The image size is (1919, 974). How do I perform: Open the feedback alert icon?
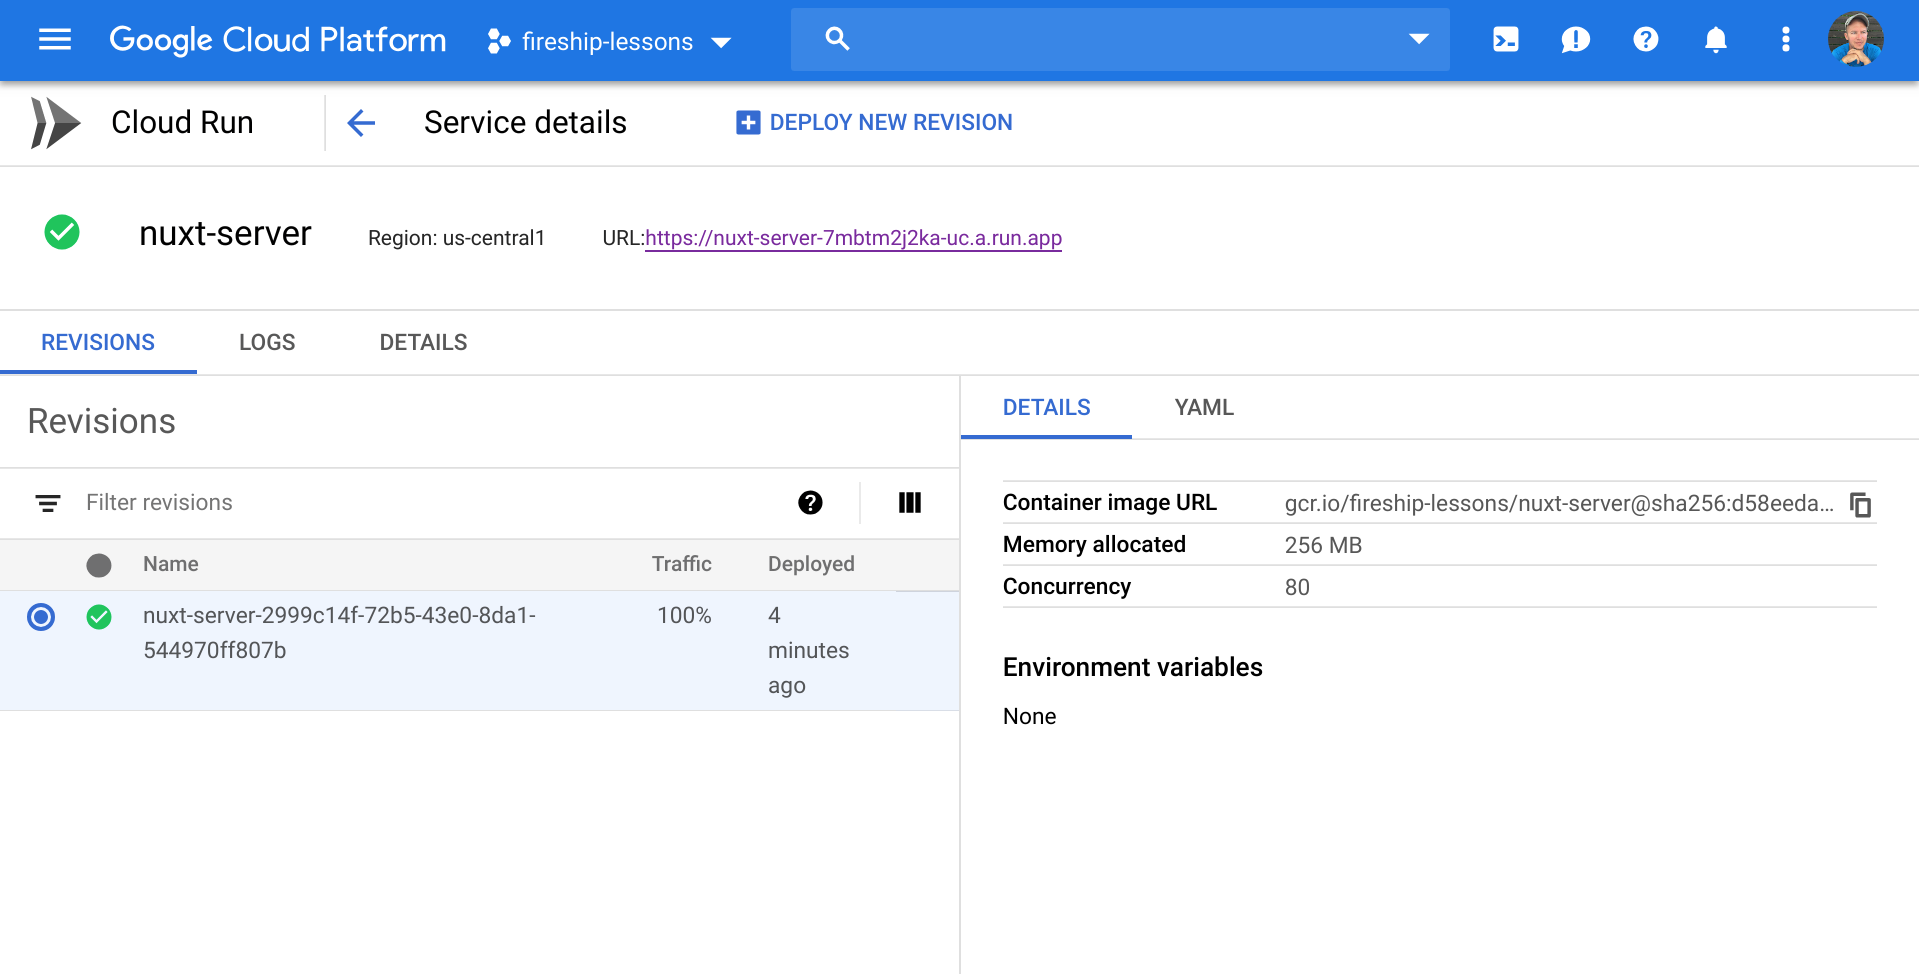[x=1575, y=40]
